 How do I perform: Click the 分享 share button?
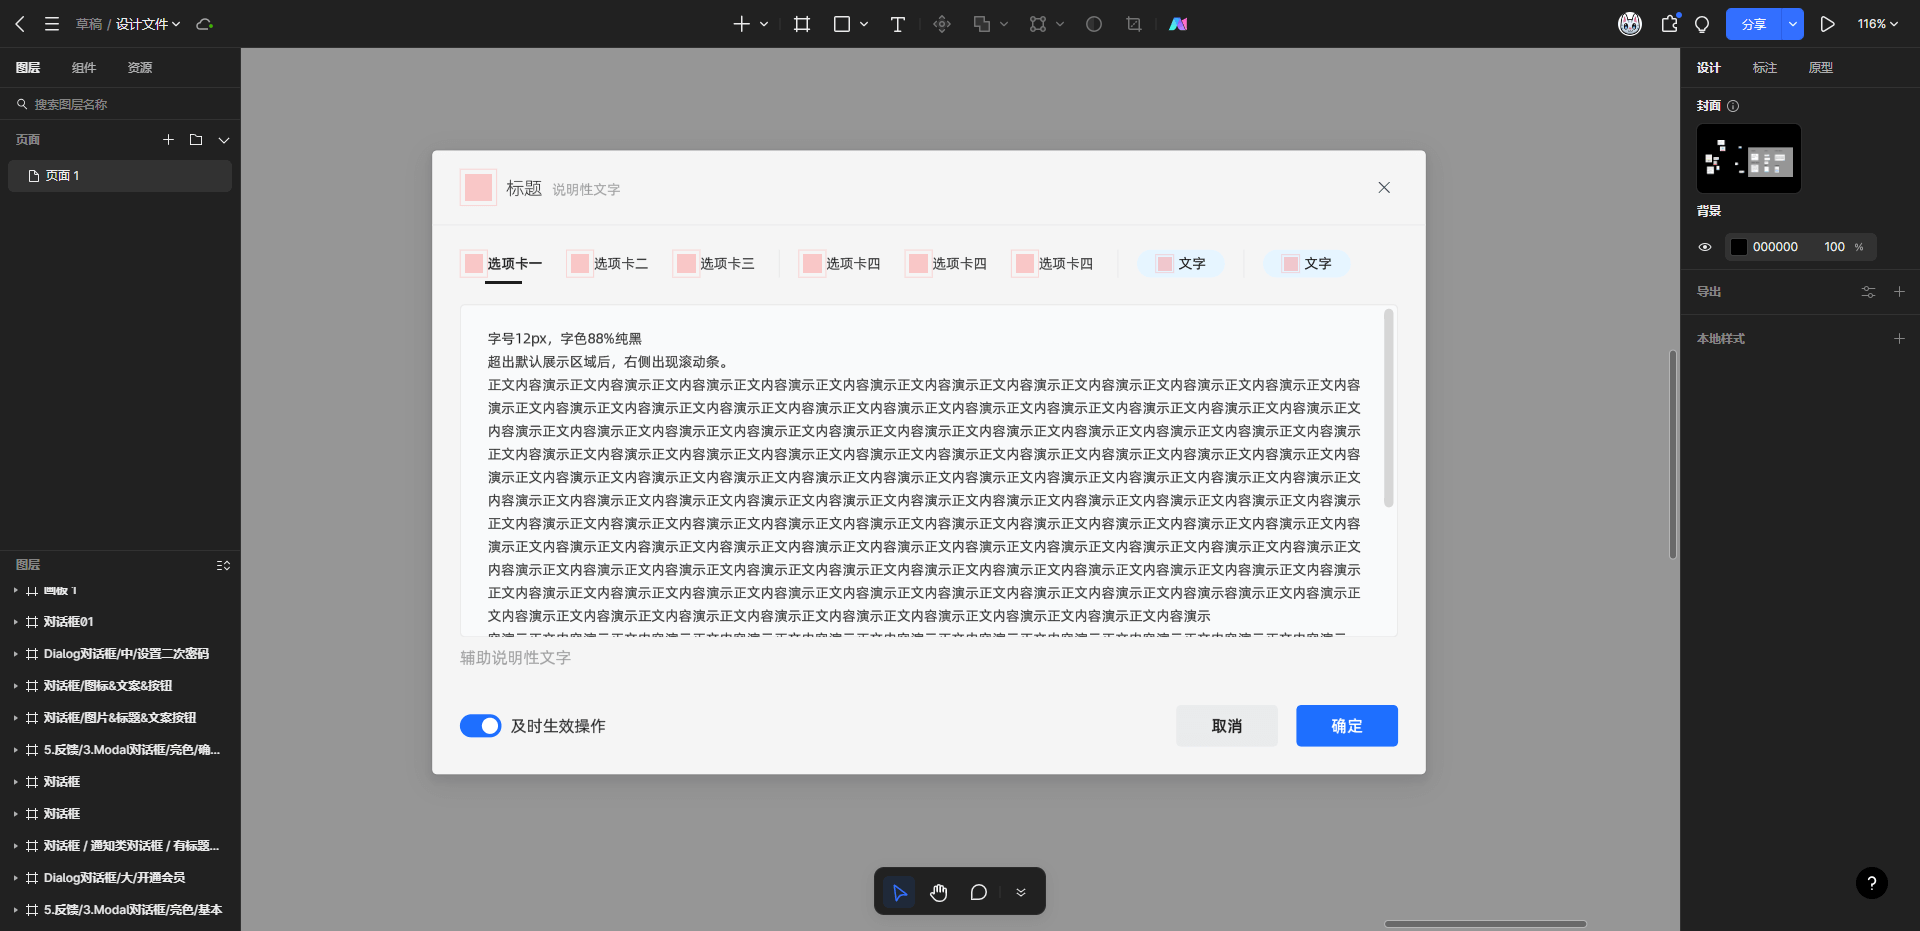coord(1753,24)
